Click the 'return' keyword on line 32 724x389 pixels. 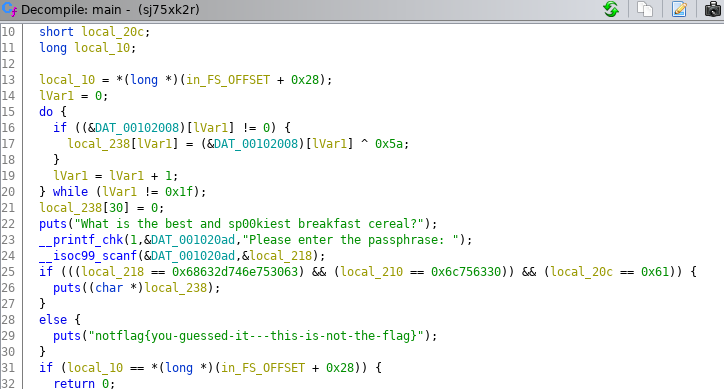(74, 383)
